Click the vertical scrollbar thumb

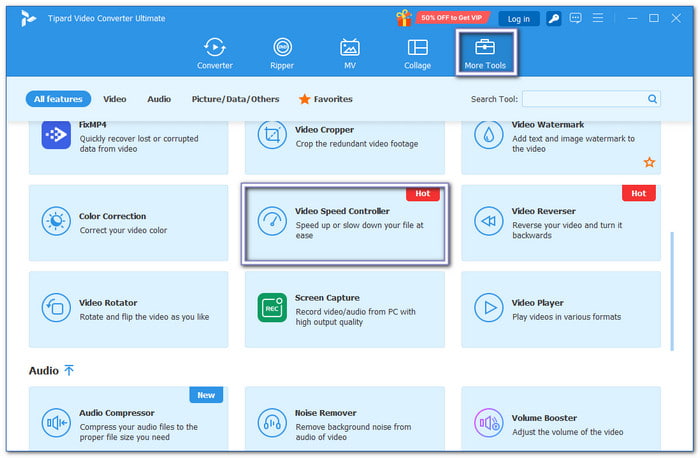[x=672, y=291]
